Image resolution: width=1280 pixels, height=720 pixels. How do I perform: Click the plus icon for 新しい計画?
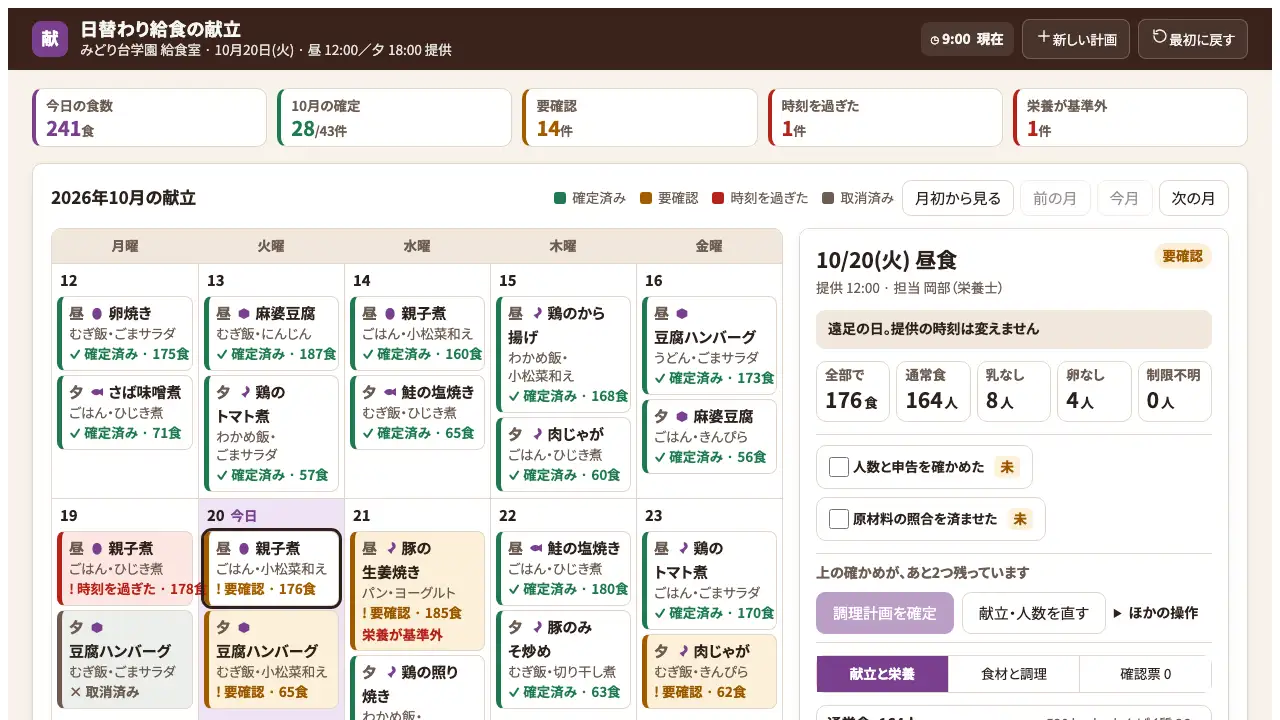pos(1043,37)
